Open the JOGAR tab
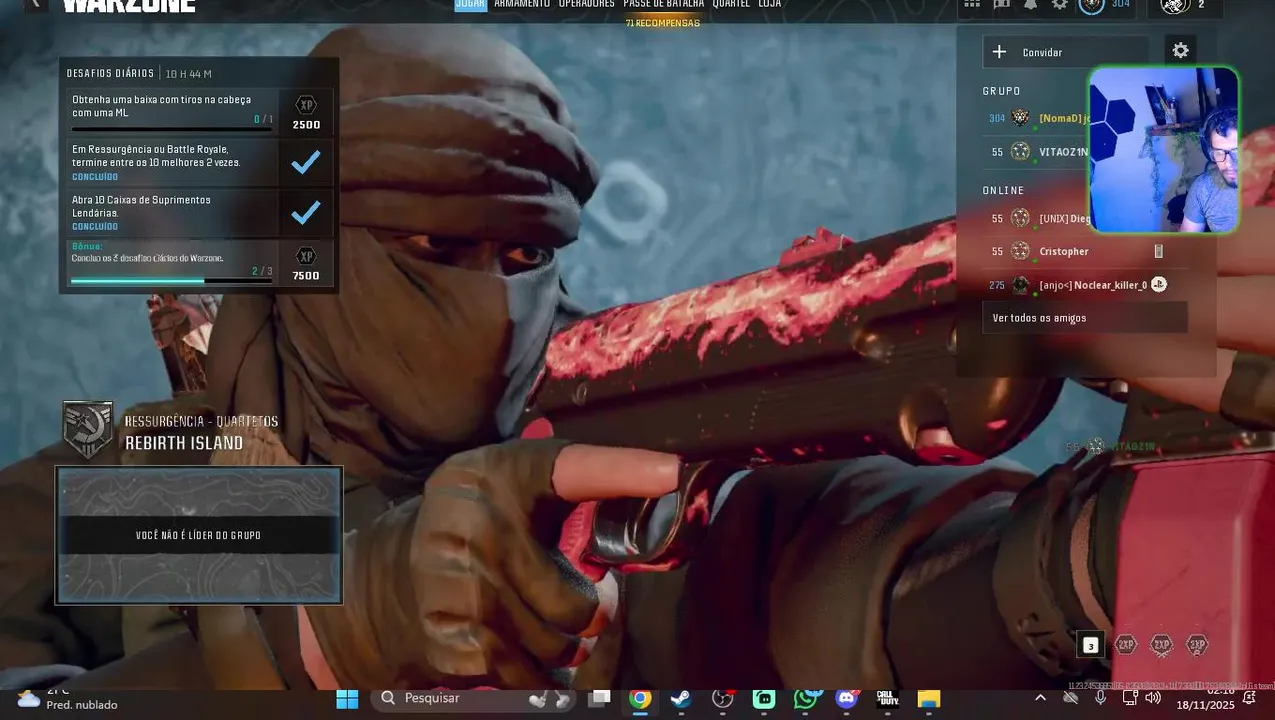This screenshot has height=720, width=1275. point(471,4)
